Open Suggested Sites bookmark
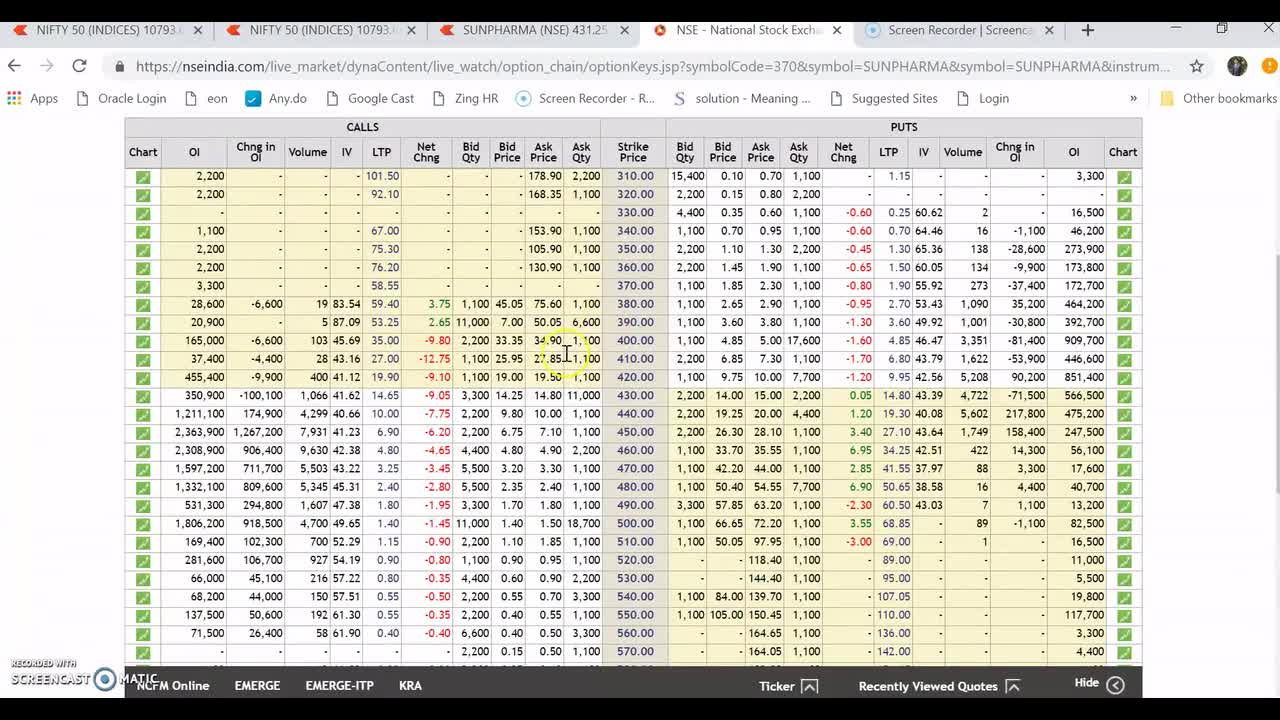This screenshot has width=1280, height=720. point(883,98)
